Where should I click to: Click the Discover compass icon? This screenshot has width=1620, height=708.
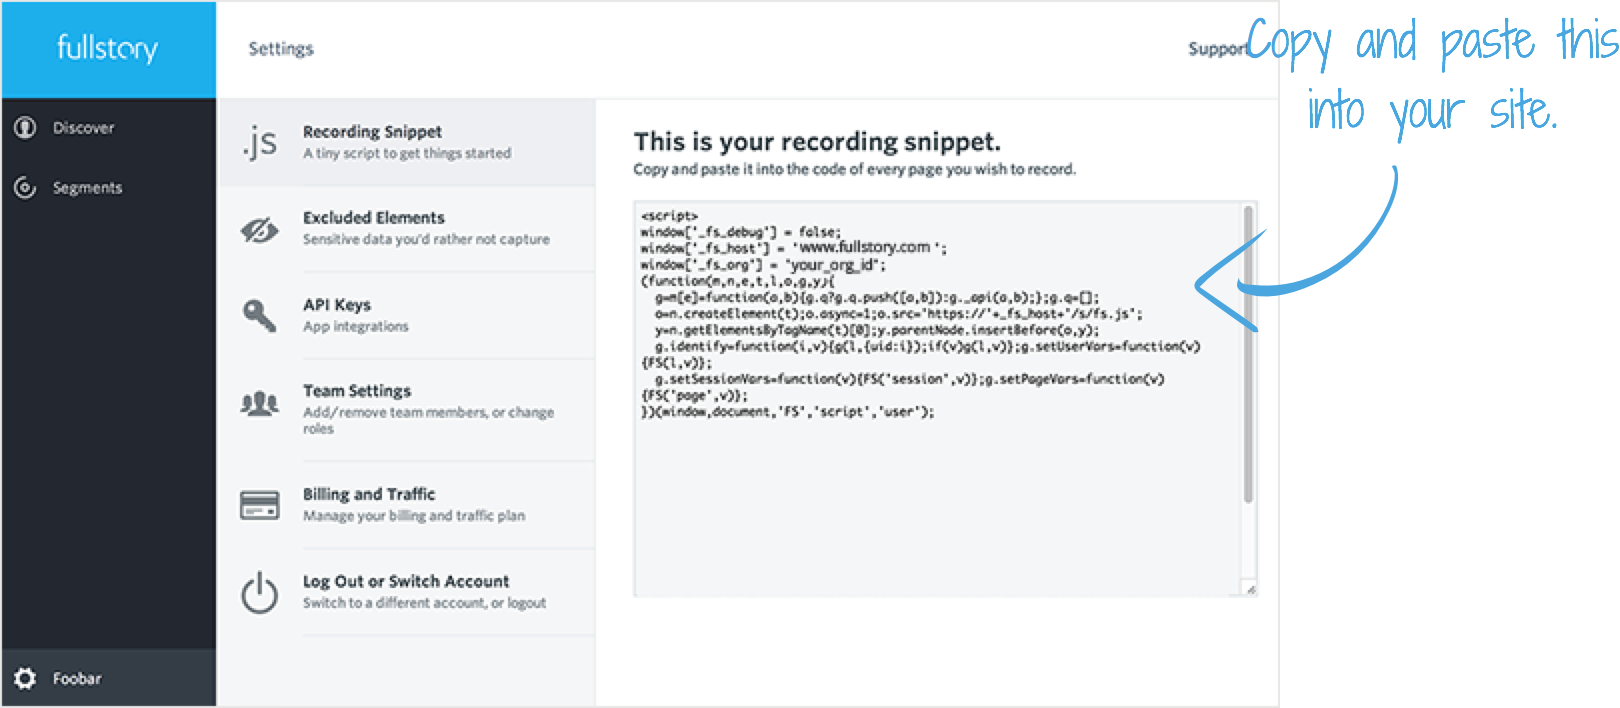point(25,127)
